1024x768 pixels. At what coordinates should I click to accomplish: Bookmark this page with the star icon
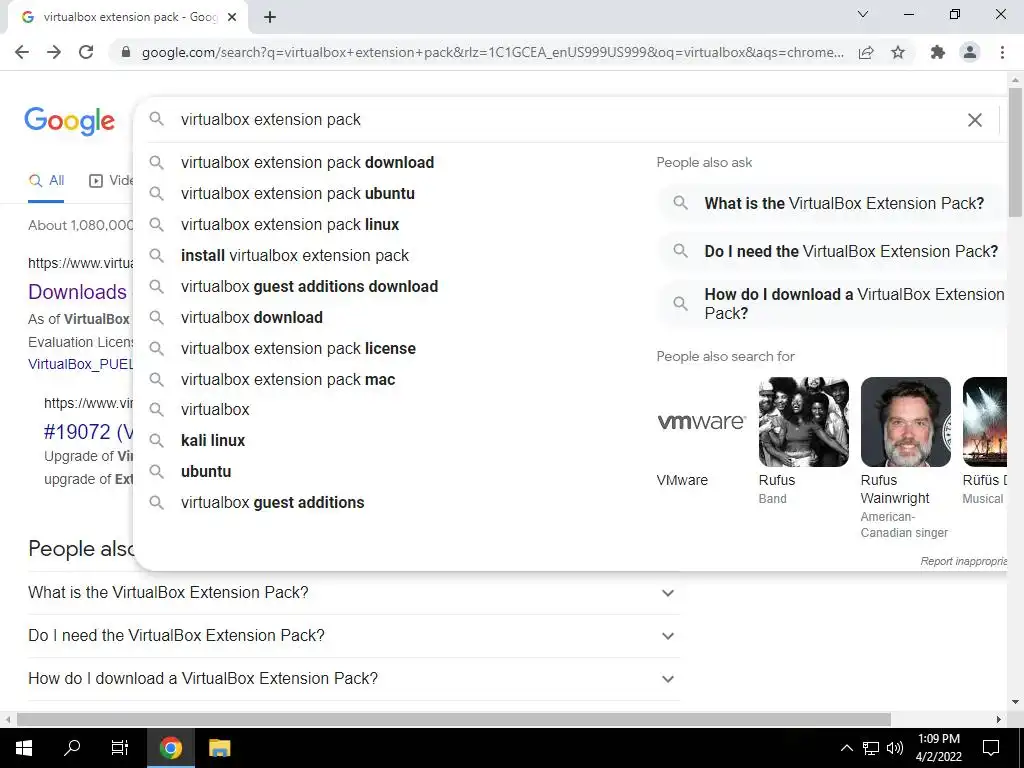[898, 52]
